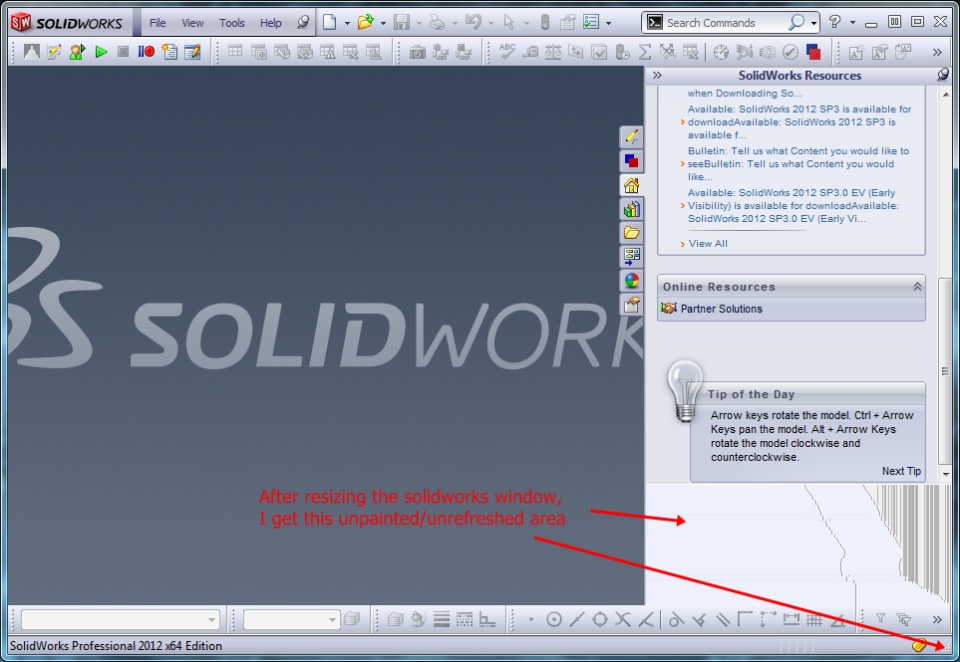Click the ABC spelling check icon

coord(508,51)
